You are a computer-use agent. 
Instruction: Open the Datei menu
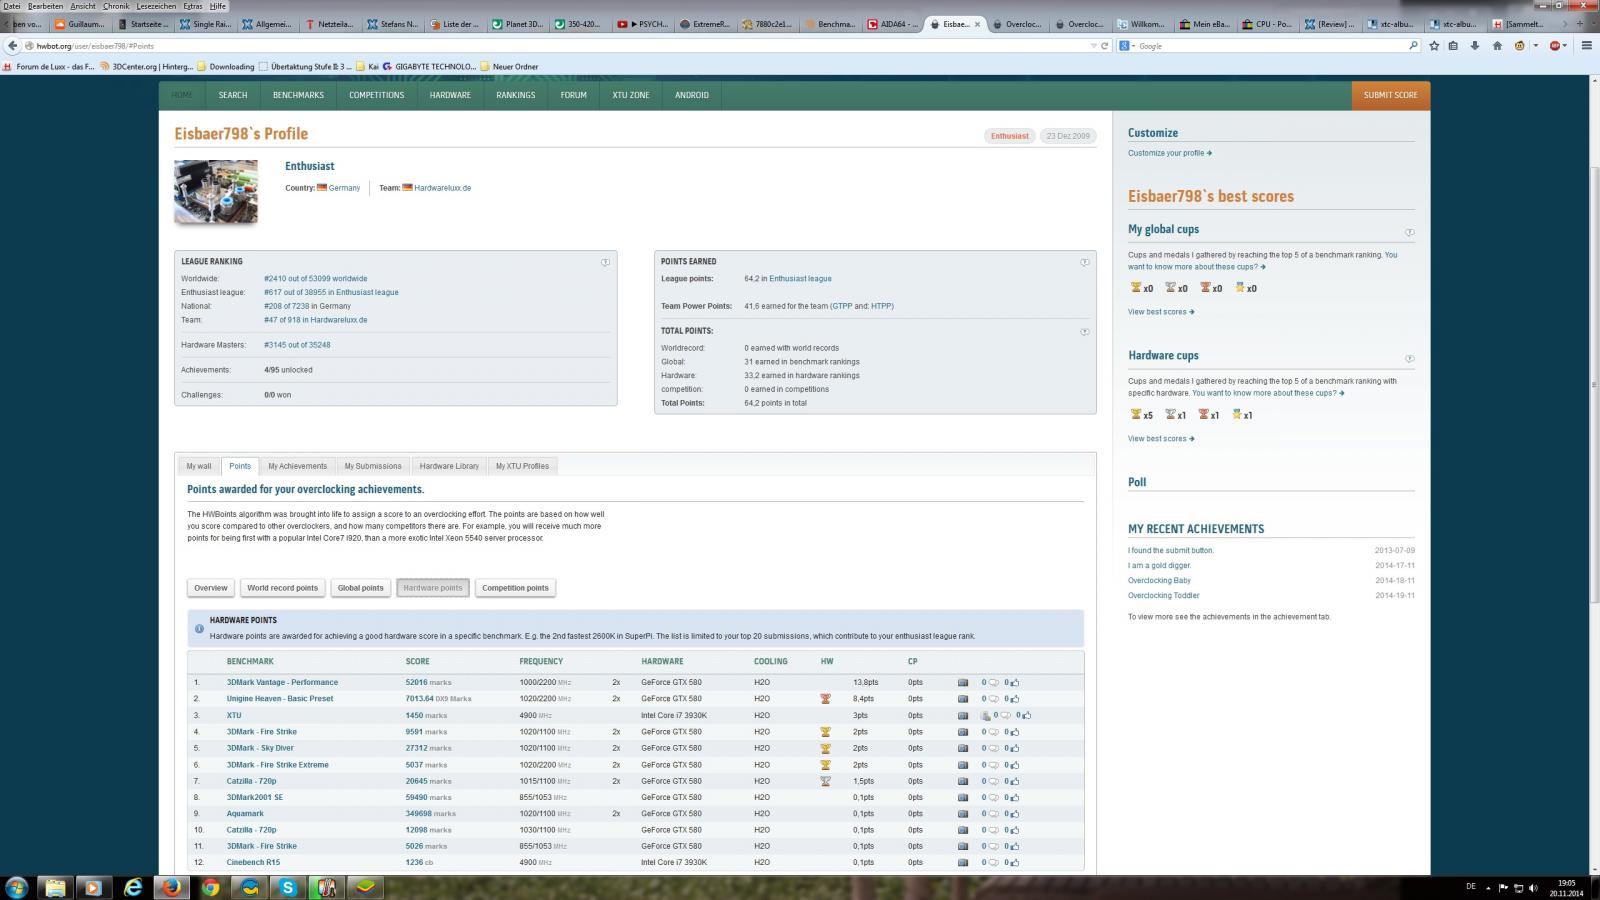click(11, 6)
